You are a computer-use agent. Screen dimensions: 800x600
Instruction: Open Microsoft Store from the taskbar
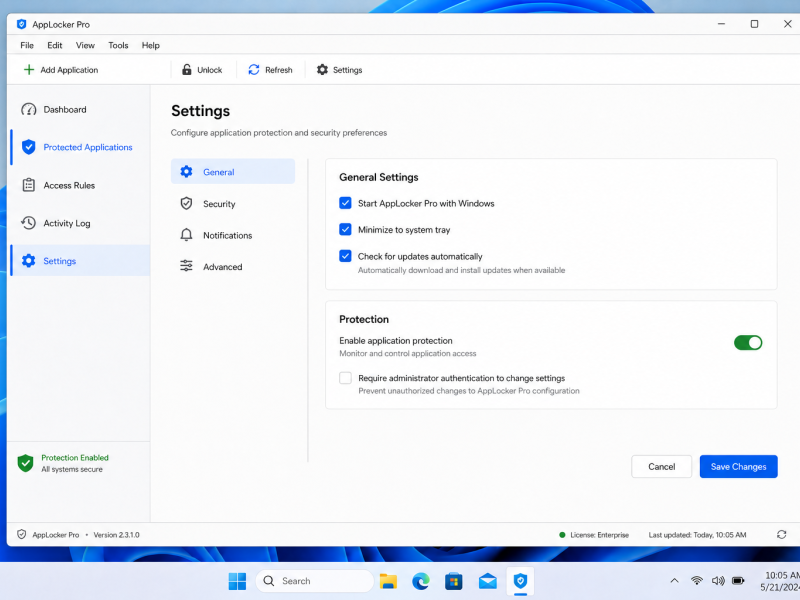point(454,581)
